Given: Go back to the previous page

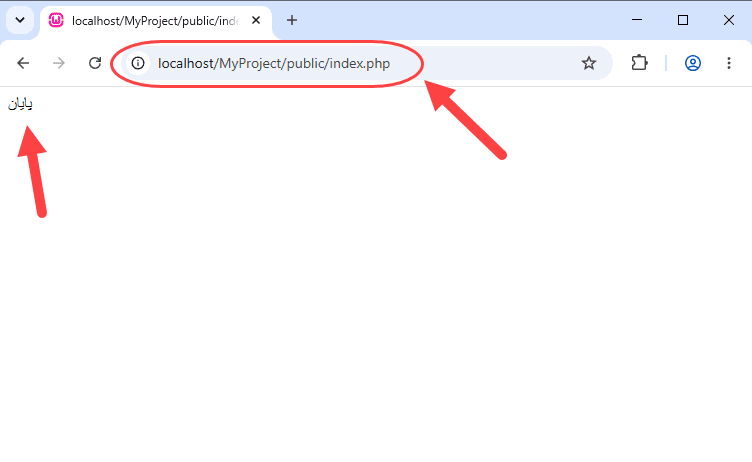Looking at the screenshot, I should [23, 63].
